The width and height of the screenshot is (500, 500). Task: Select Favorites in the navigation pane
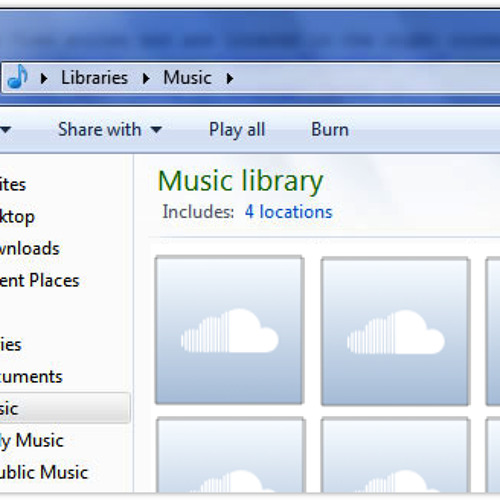coord(13,185)
